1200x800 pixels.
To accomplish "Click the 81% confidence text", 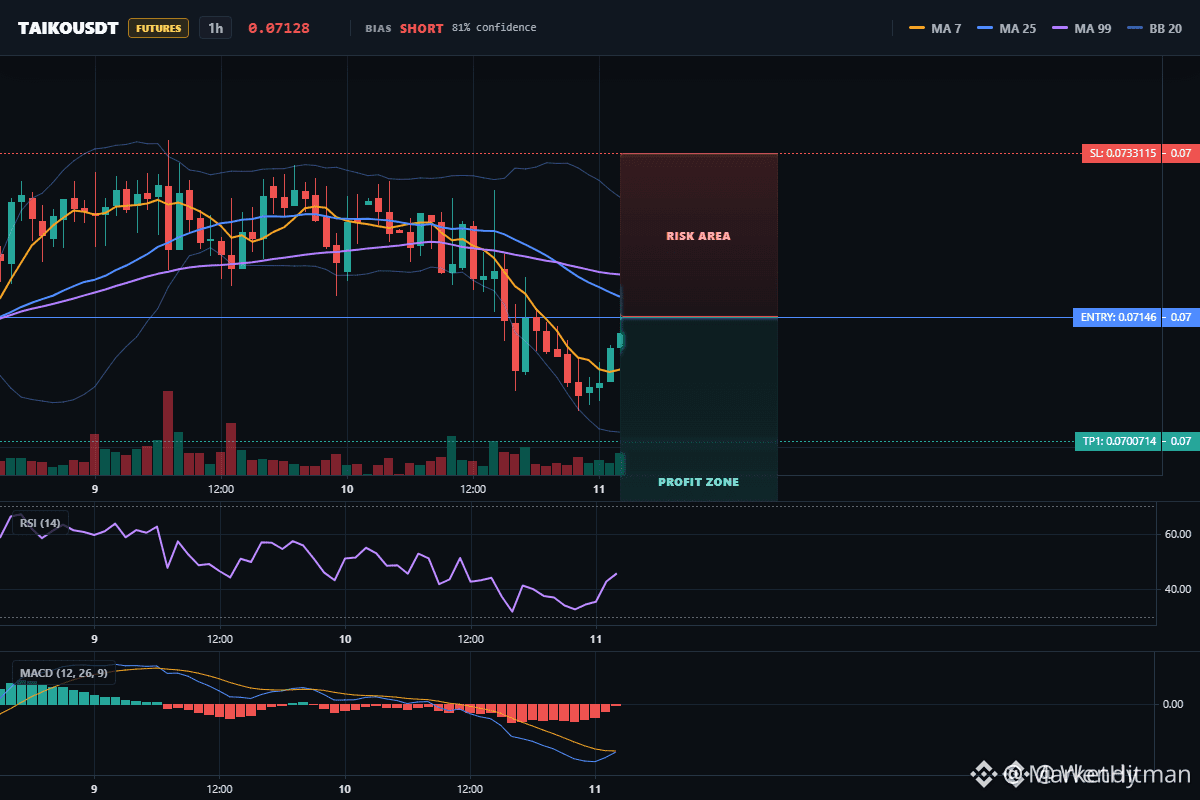I will pyautogui.click(x=494, y=27).
